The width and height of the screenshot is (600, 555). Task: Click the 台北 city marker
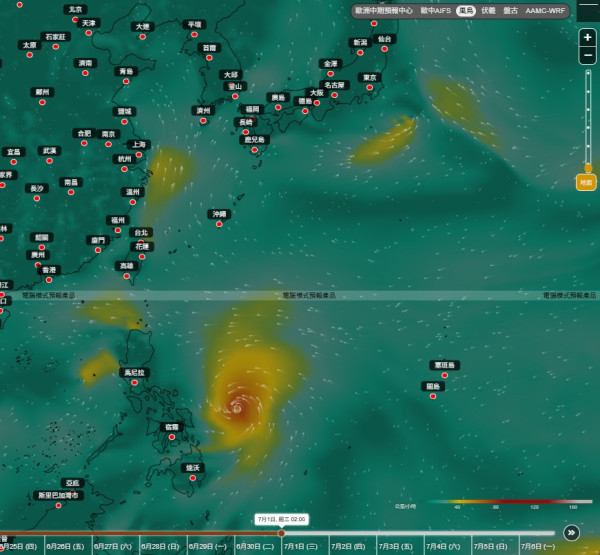click(x=141, y=242)
